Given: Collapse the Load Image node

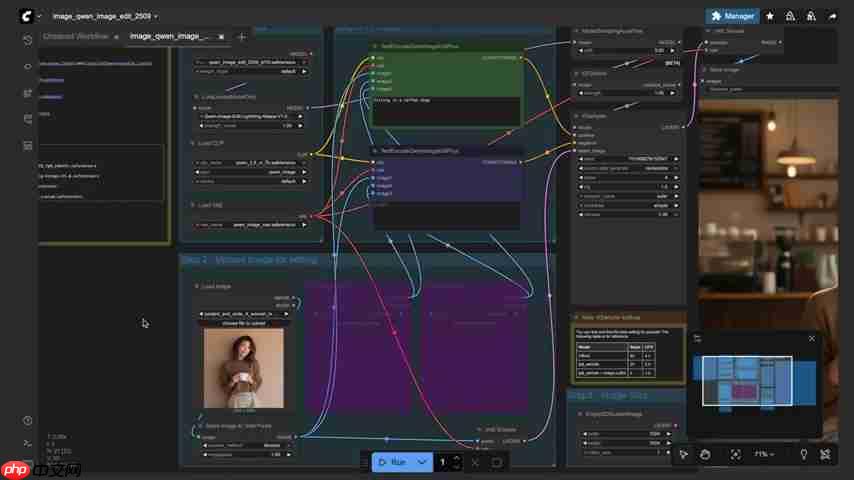Looking at the screenshot, I should 197,285.
